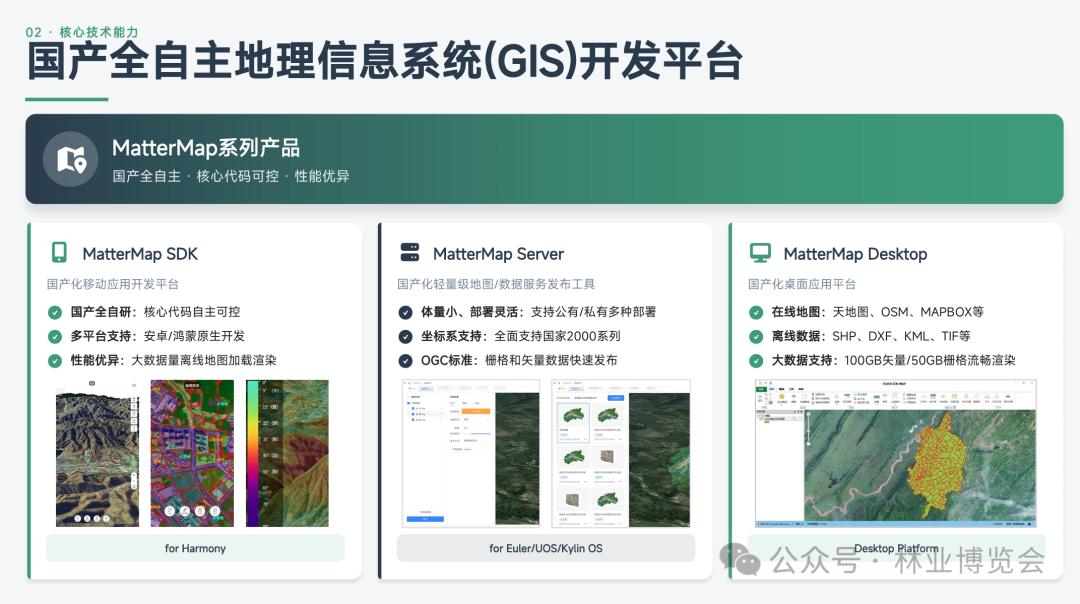Open the Server publish form screenshot

(x=470, y=453)
